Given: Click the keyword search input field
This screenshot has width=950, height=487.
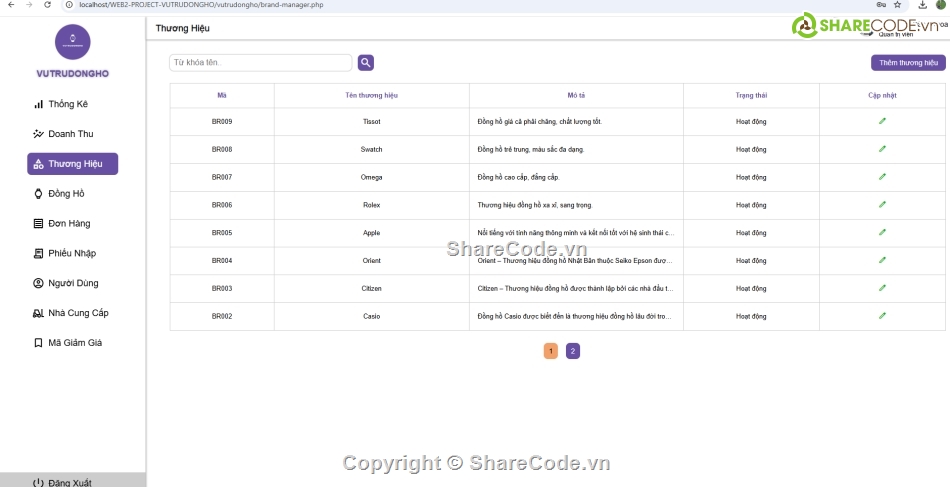Looking at the screenshot, I should click(x=261, y=63).
